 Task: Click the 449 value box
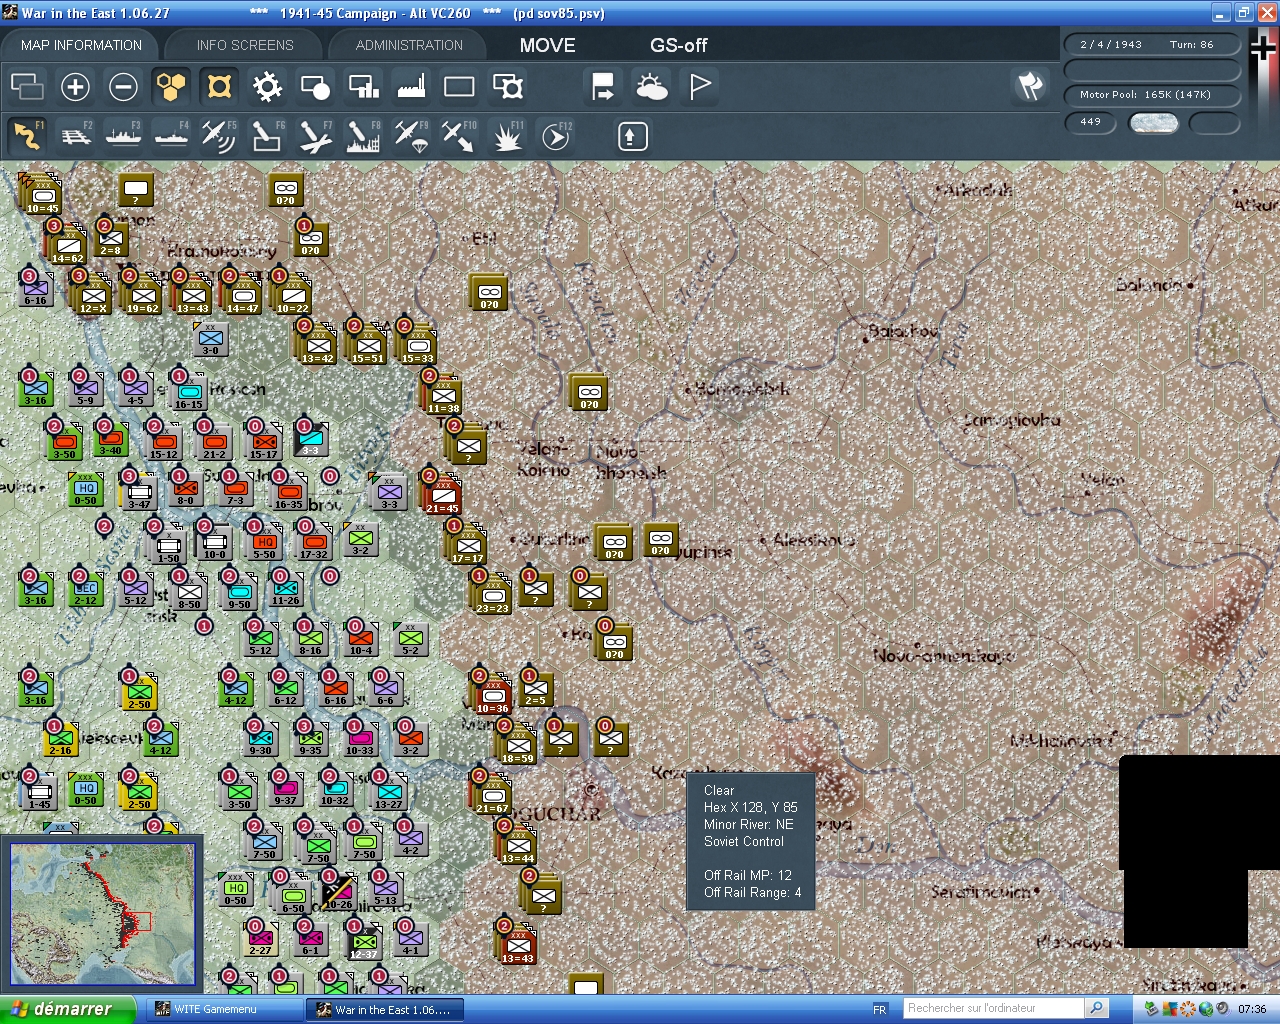1091,122
